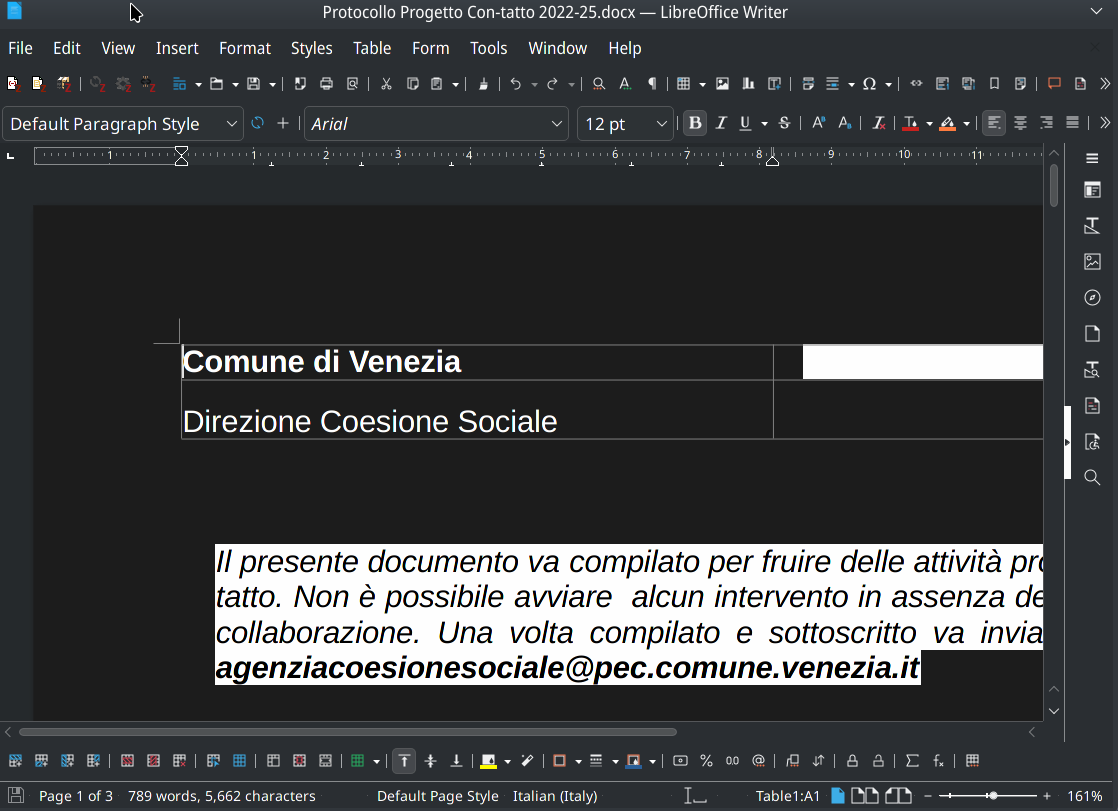This screenshot has width=1118, height=811.
Task: Open the Tools menu
Action: (488, 48)
